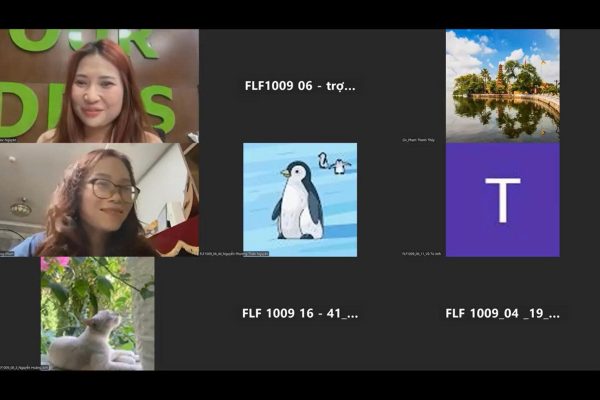Click the woman with glasses video tile

click(x=99, y=200)
